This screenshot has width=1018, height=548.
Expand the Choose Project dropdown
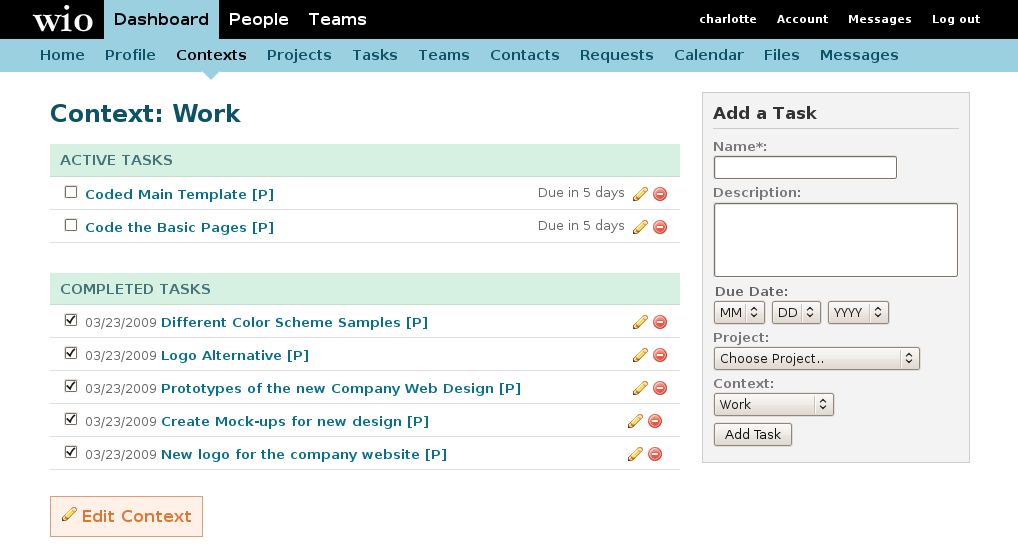pyautogui.click(x=816, y=358)
